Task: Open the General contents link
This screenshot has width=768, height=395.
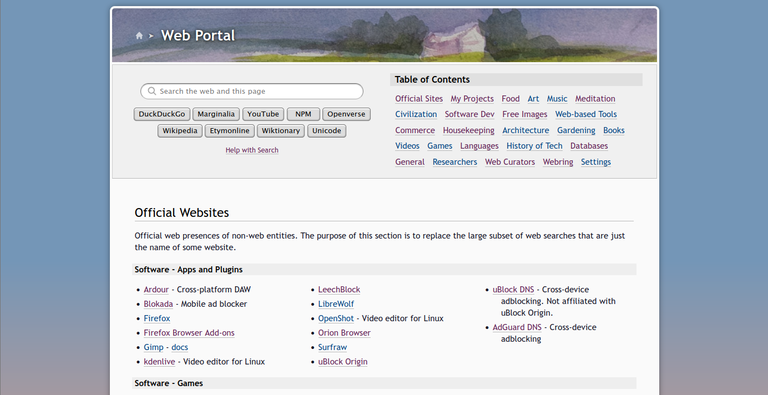Action: point(410,162)
